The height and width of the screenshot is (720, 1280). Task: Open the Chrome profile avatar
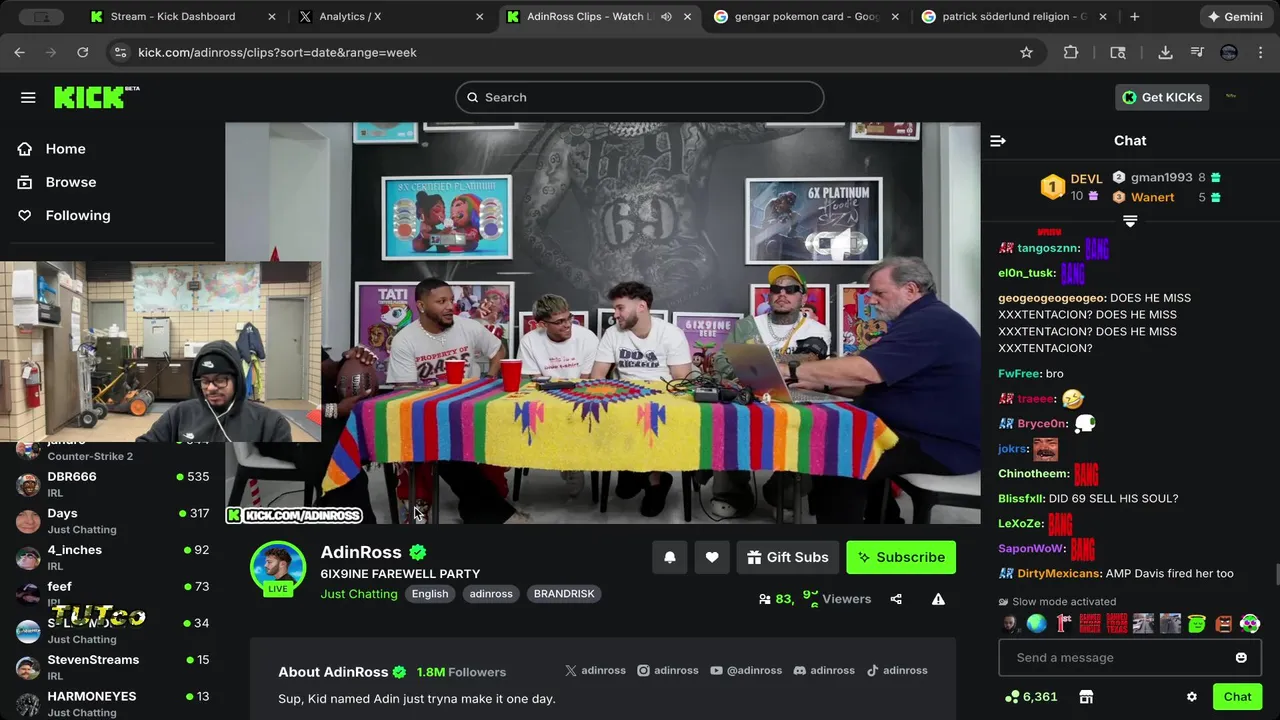1229,52
